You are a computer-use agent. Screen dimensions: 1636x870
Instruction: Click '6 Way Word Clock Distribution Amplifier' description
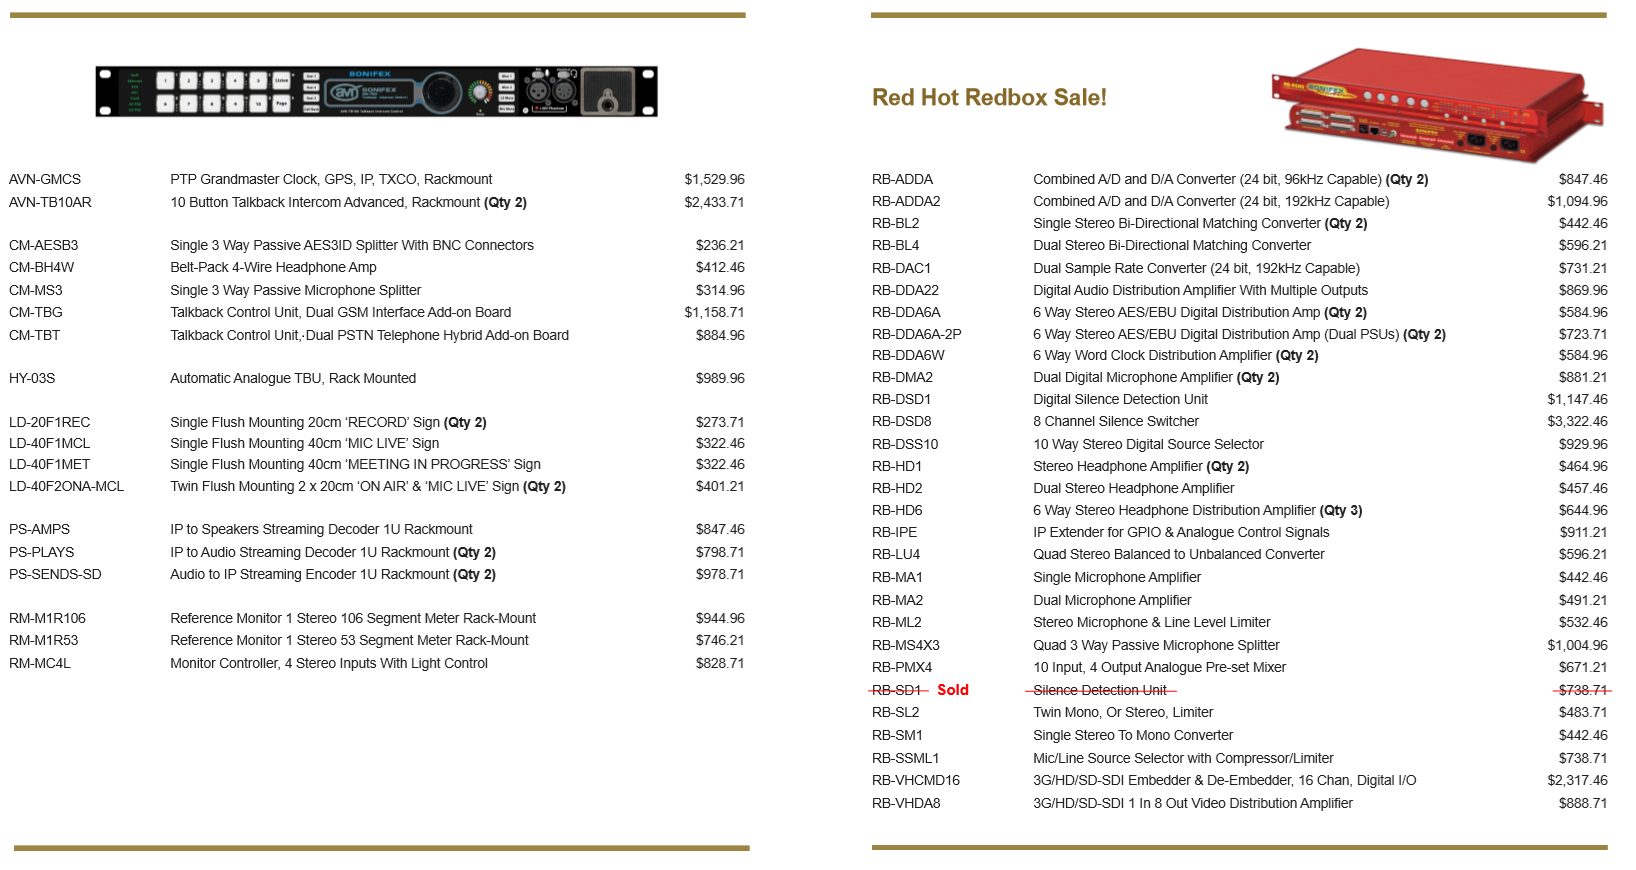point(1152,355)
